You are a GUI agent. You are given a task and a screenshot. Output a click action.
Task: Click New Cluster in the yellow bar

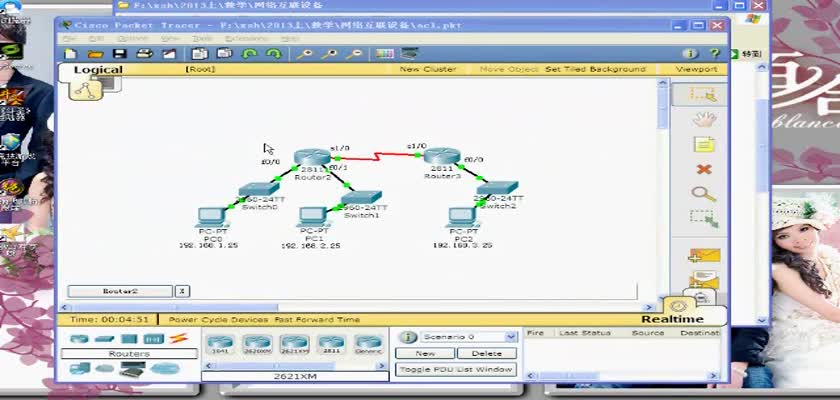click(428, 70)
